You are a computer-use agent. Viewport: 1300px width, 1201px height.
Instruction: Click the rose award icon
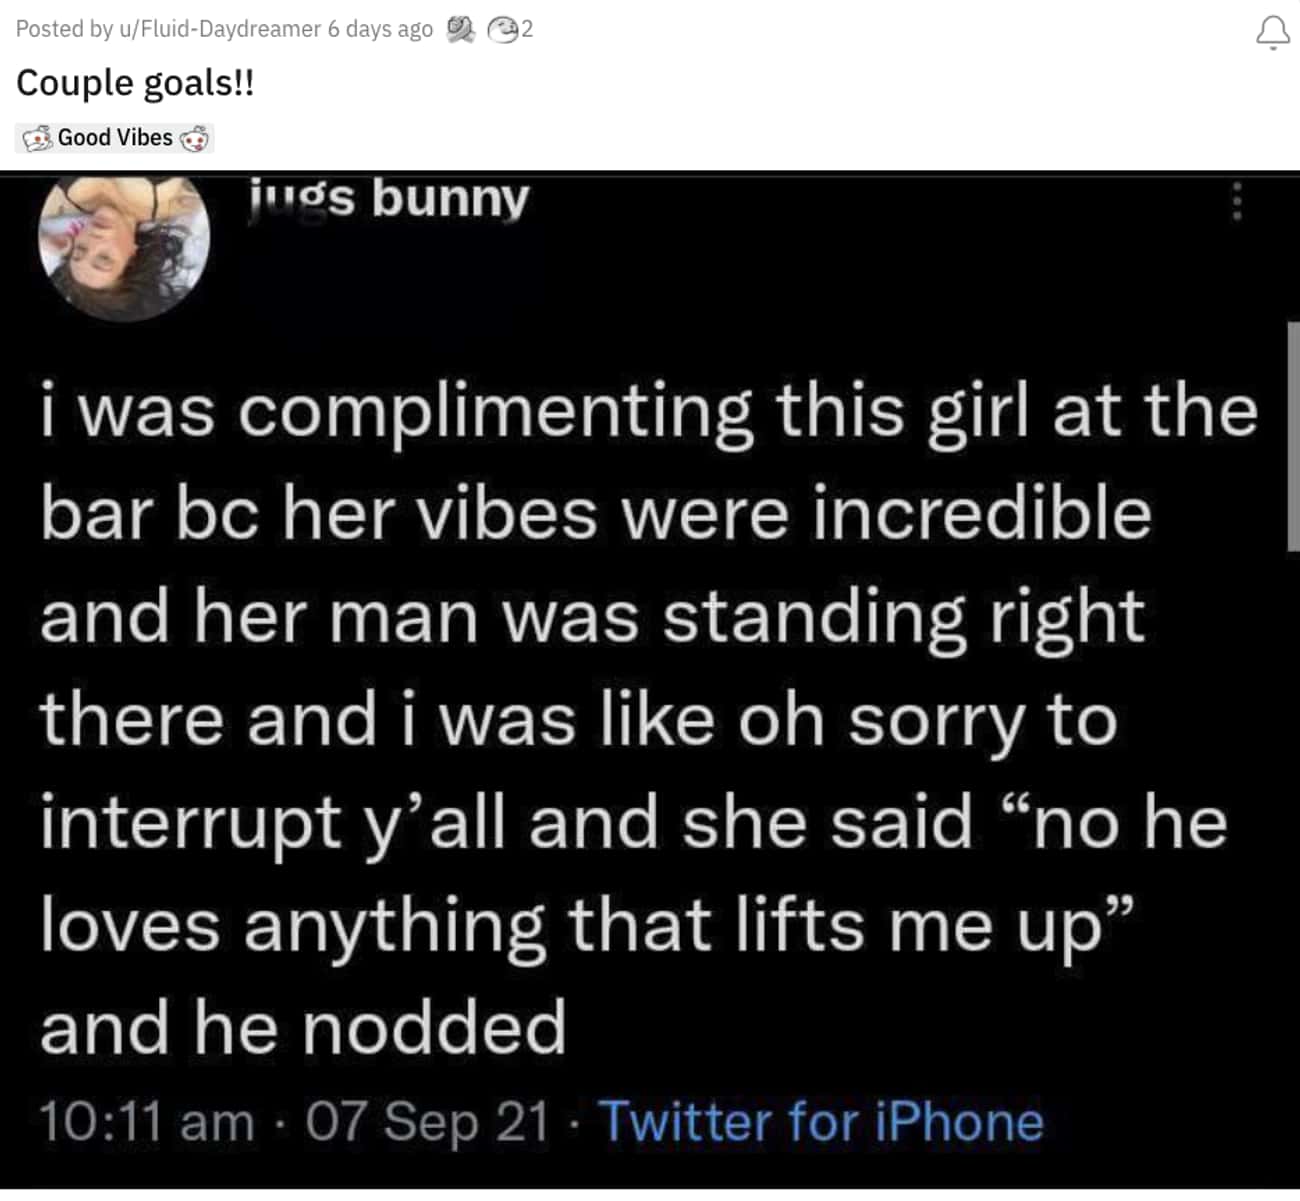460,30
